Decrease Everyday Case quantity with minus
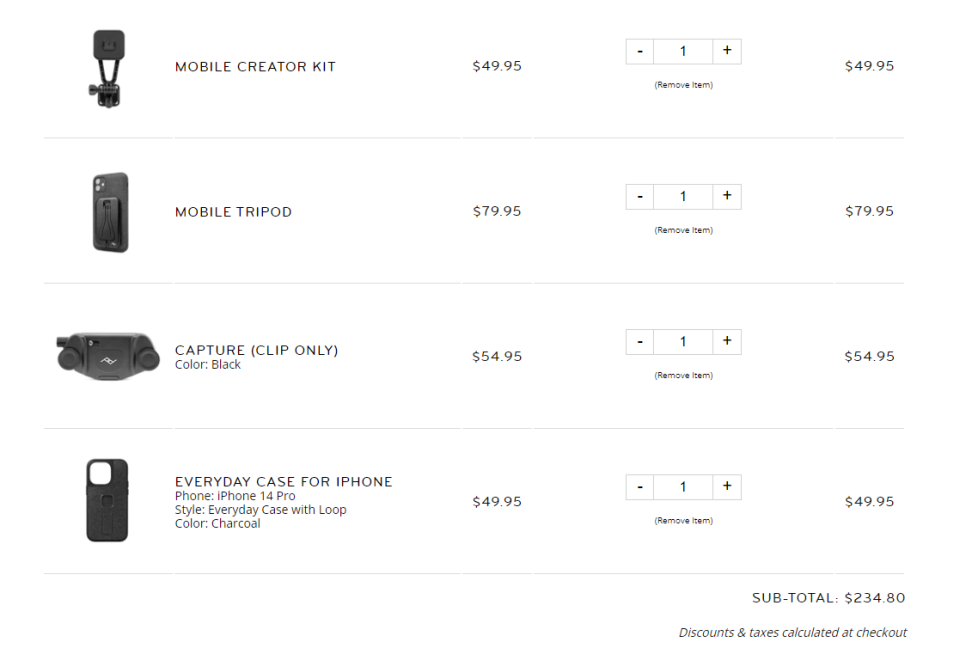This screenshot has width=966, height=648. (x=639, y=487)
